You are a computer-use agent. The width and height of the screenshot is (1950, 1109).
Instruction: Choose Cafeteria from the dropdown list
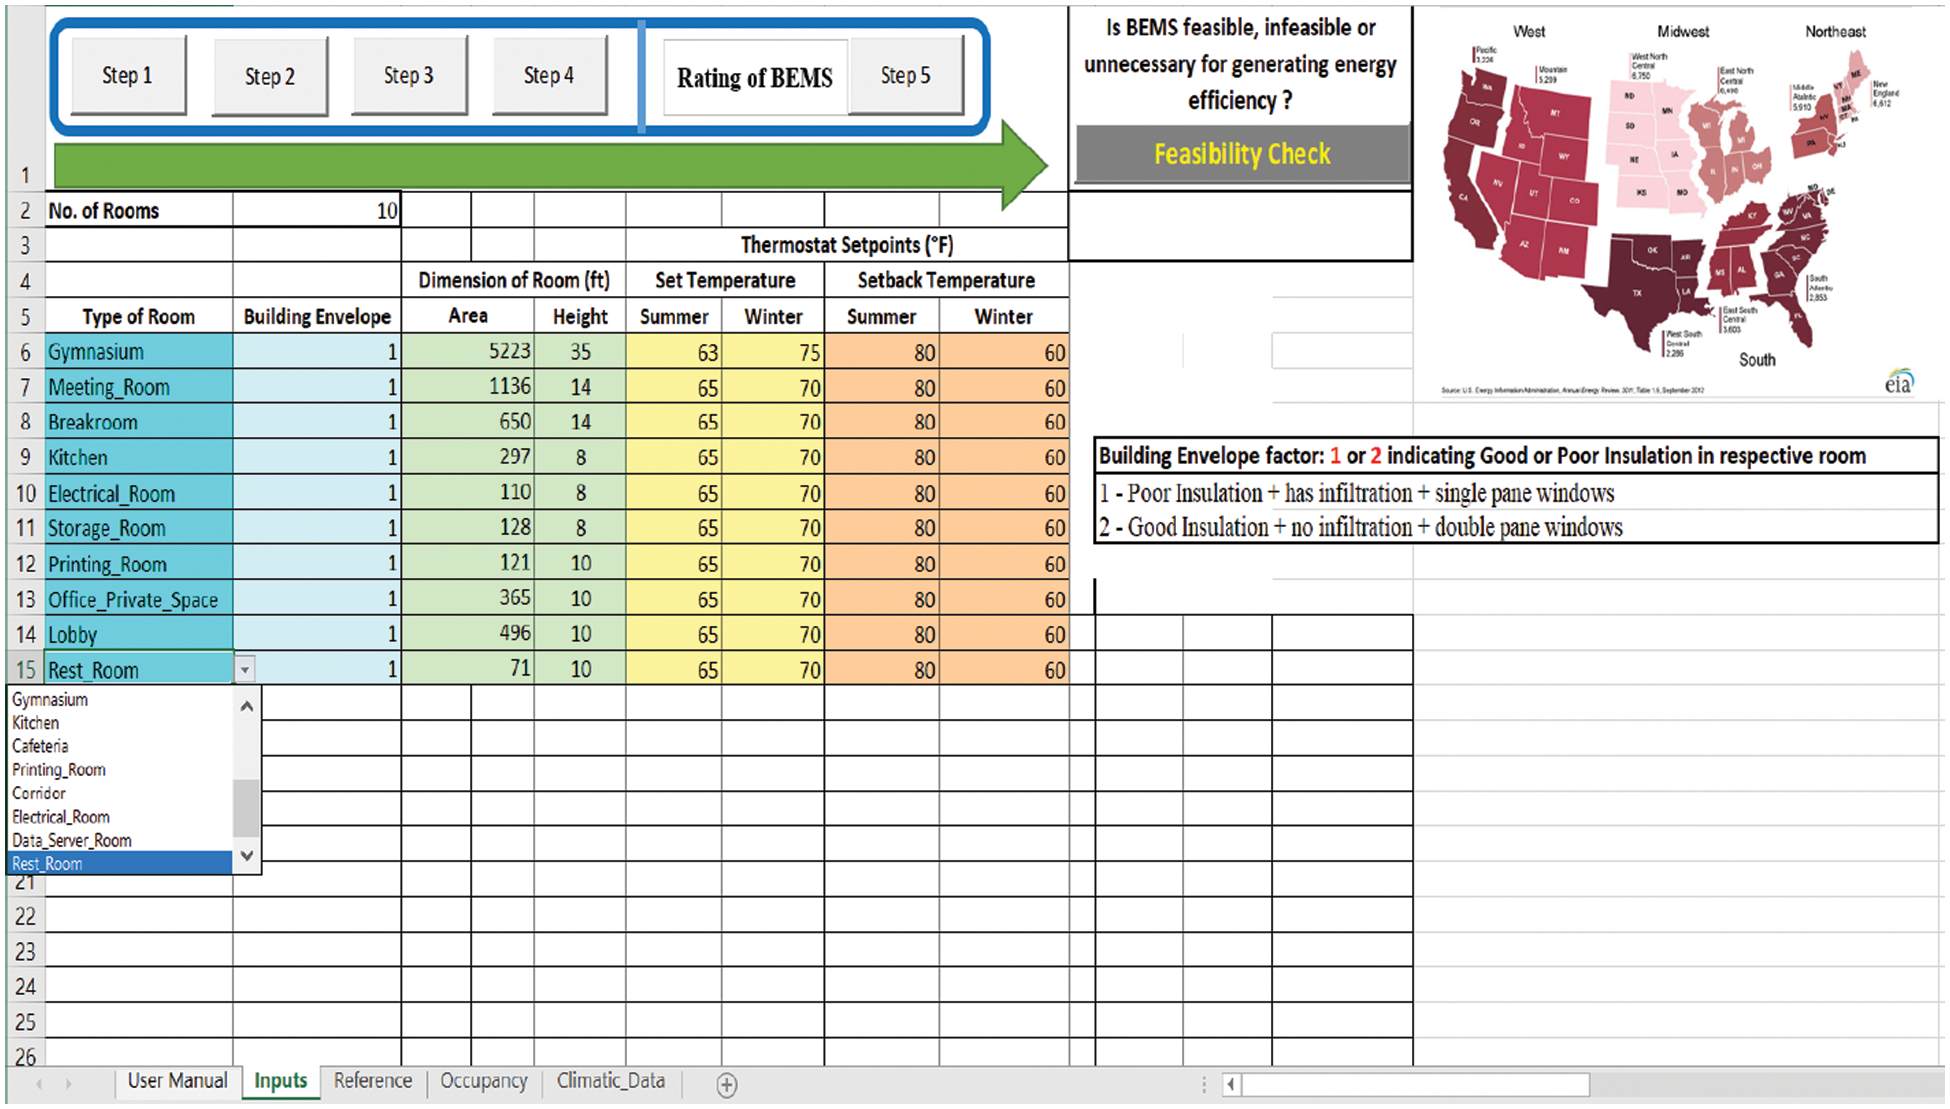pyautogui.click(x=40, y=747)
